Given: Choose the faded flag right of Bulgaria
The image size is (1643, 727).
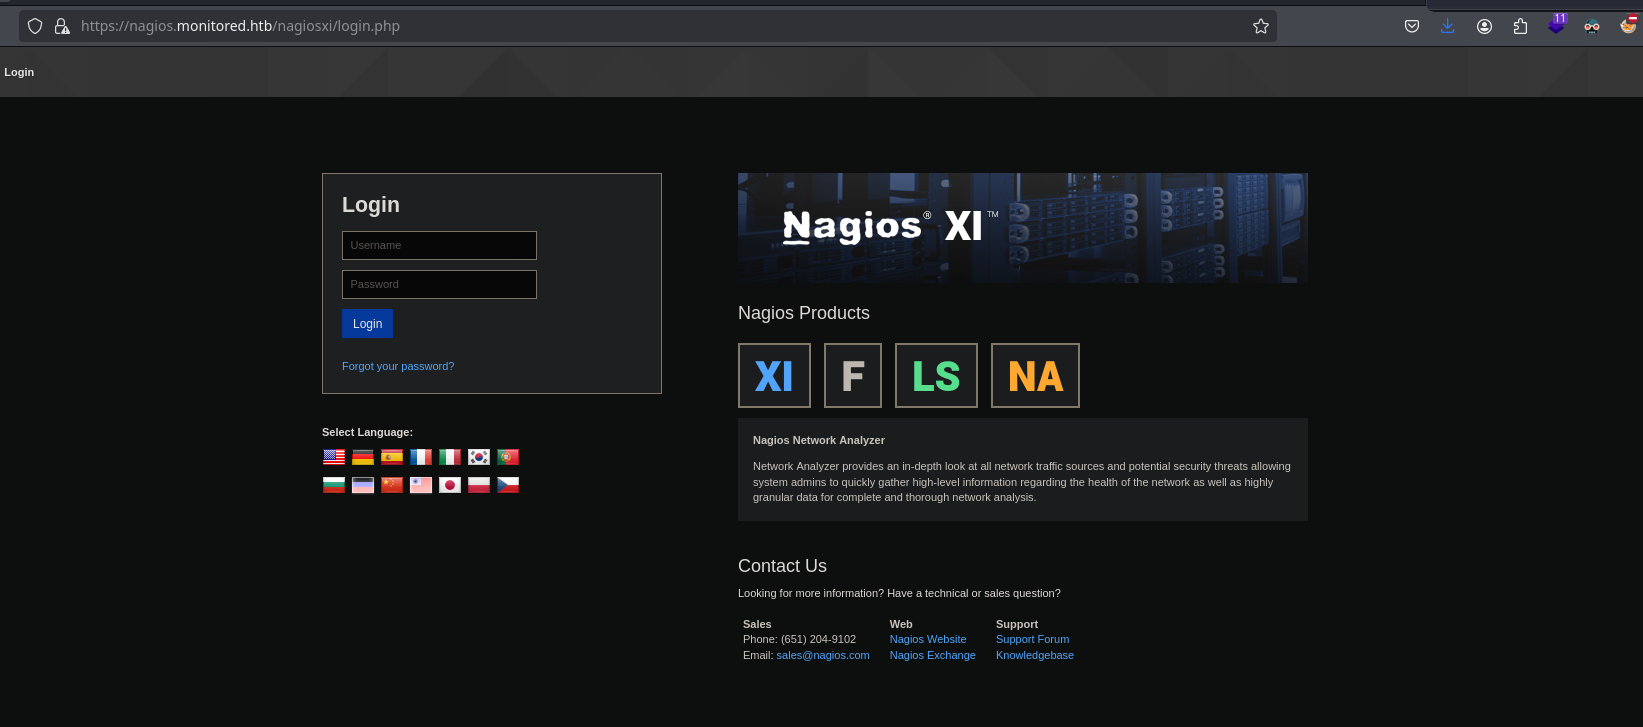Looking at the screenshot, I should [363, 485].
